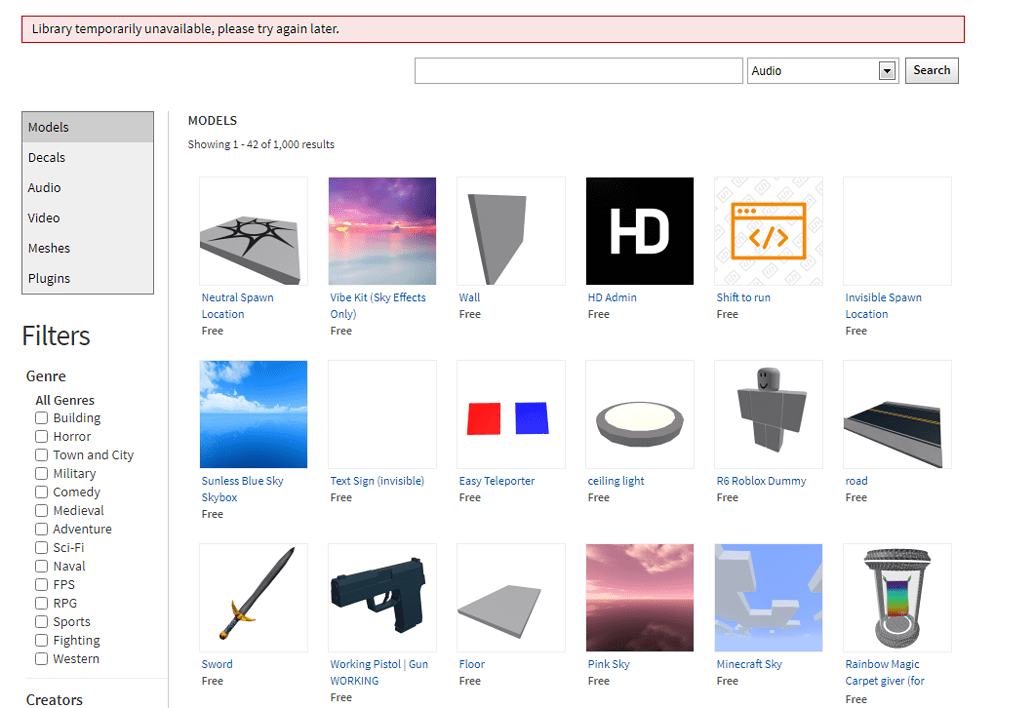Open the Working Pistol thumbnail
This screenshot has width=1035, height=708.
click(x=382, y=597)
